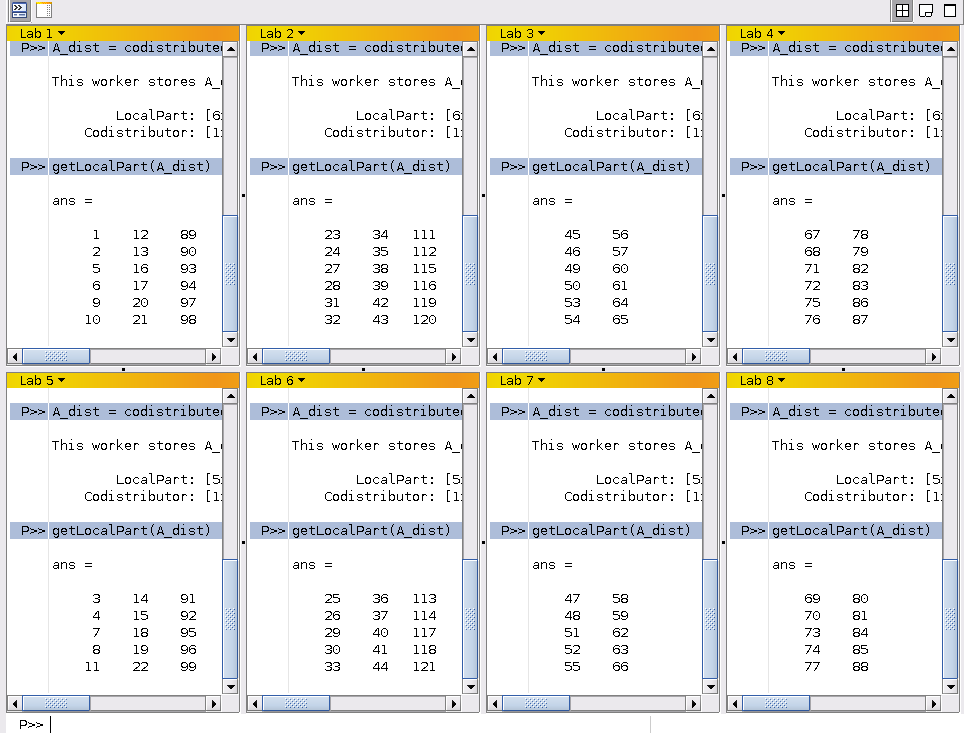
Task: Click the Lab 3 title bar
Action: point(602,33)
